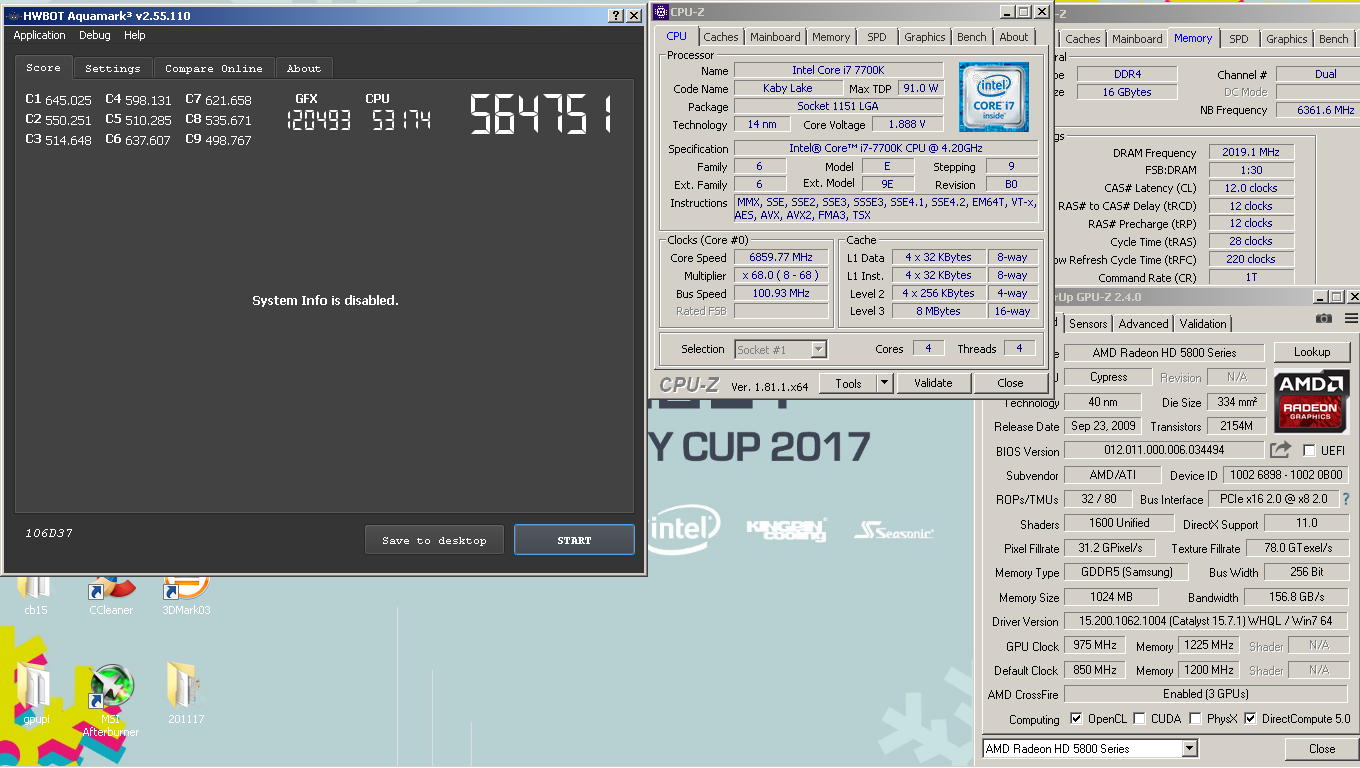The image size is (1360, 768).
Task: Click the GFX score 120493
Action: pyautogui.click(x=317, y=120)
